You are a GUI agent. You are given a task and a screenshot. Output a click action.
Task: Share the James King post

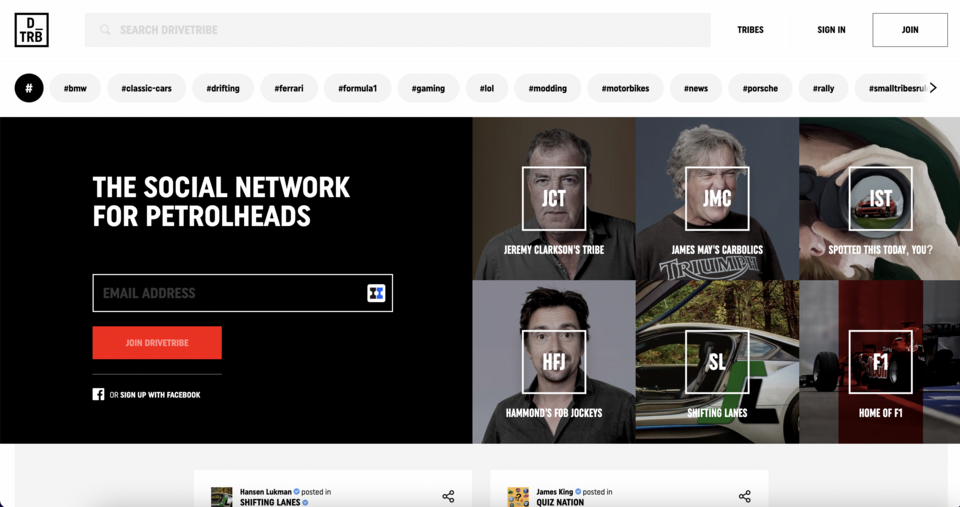click(x=744, y=496)
